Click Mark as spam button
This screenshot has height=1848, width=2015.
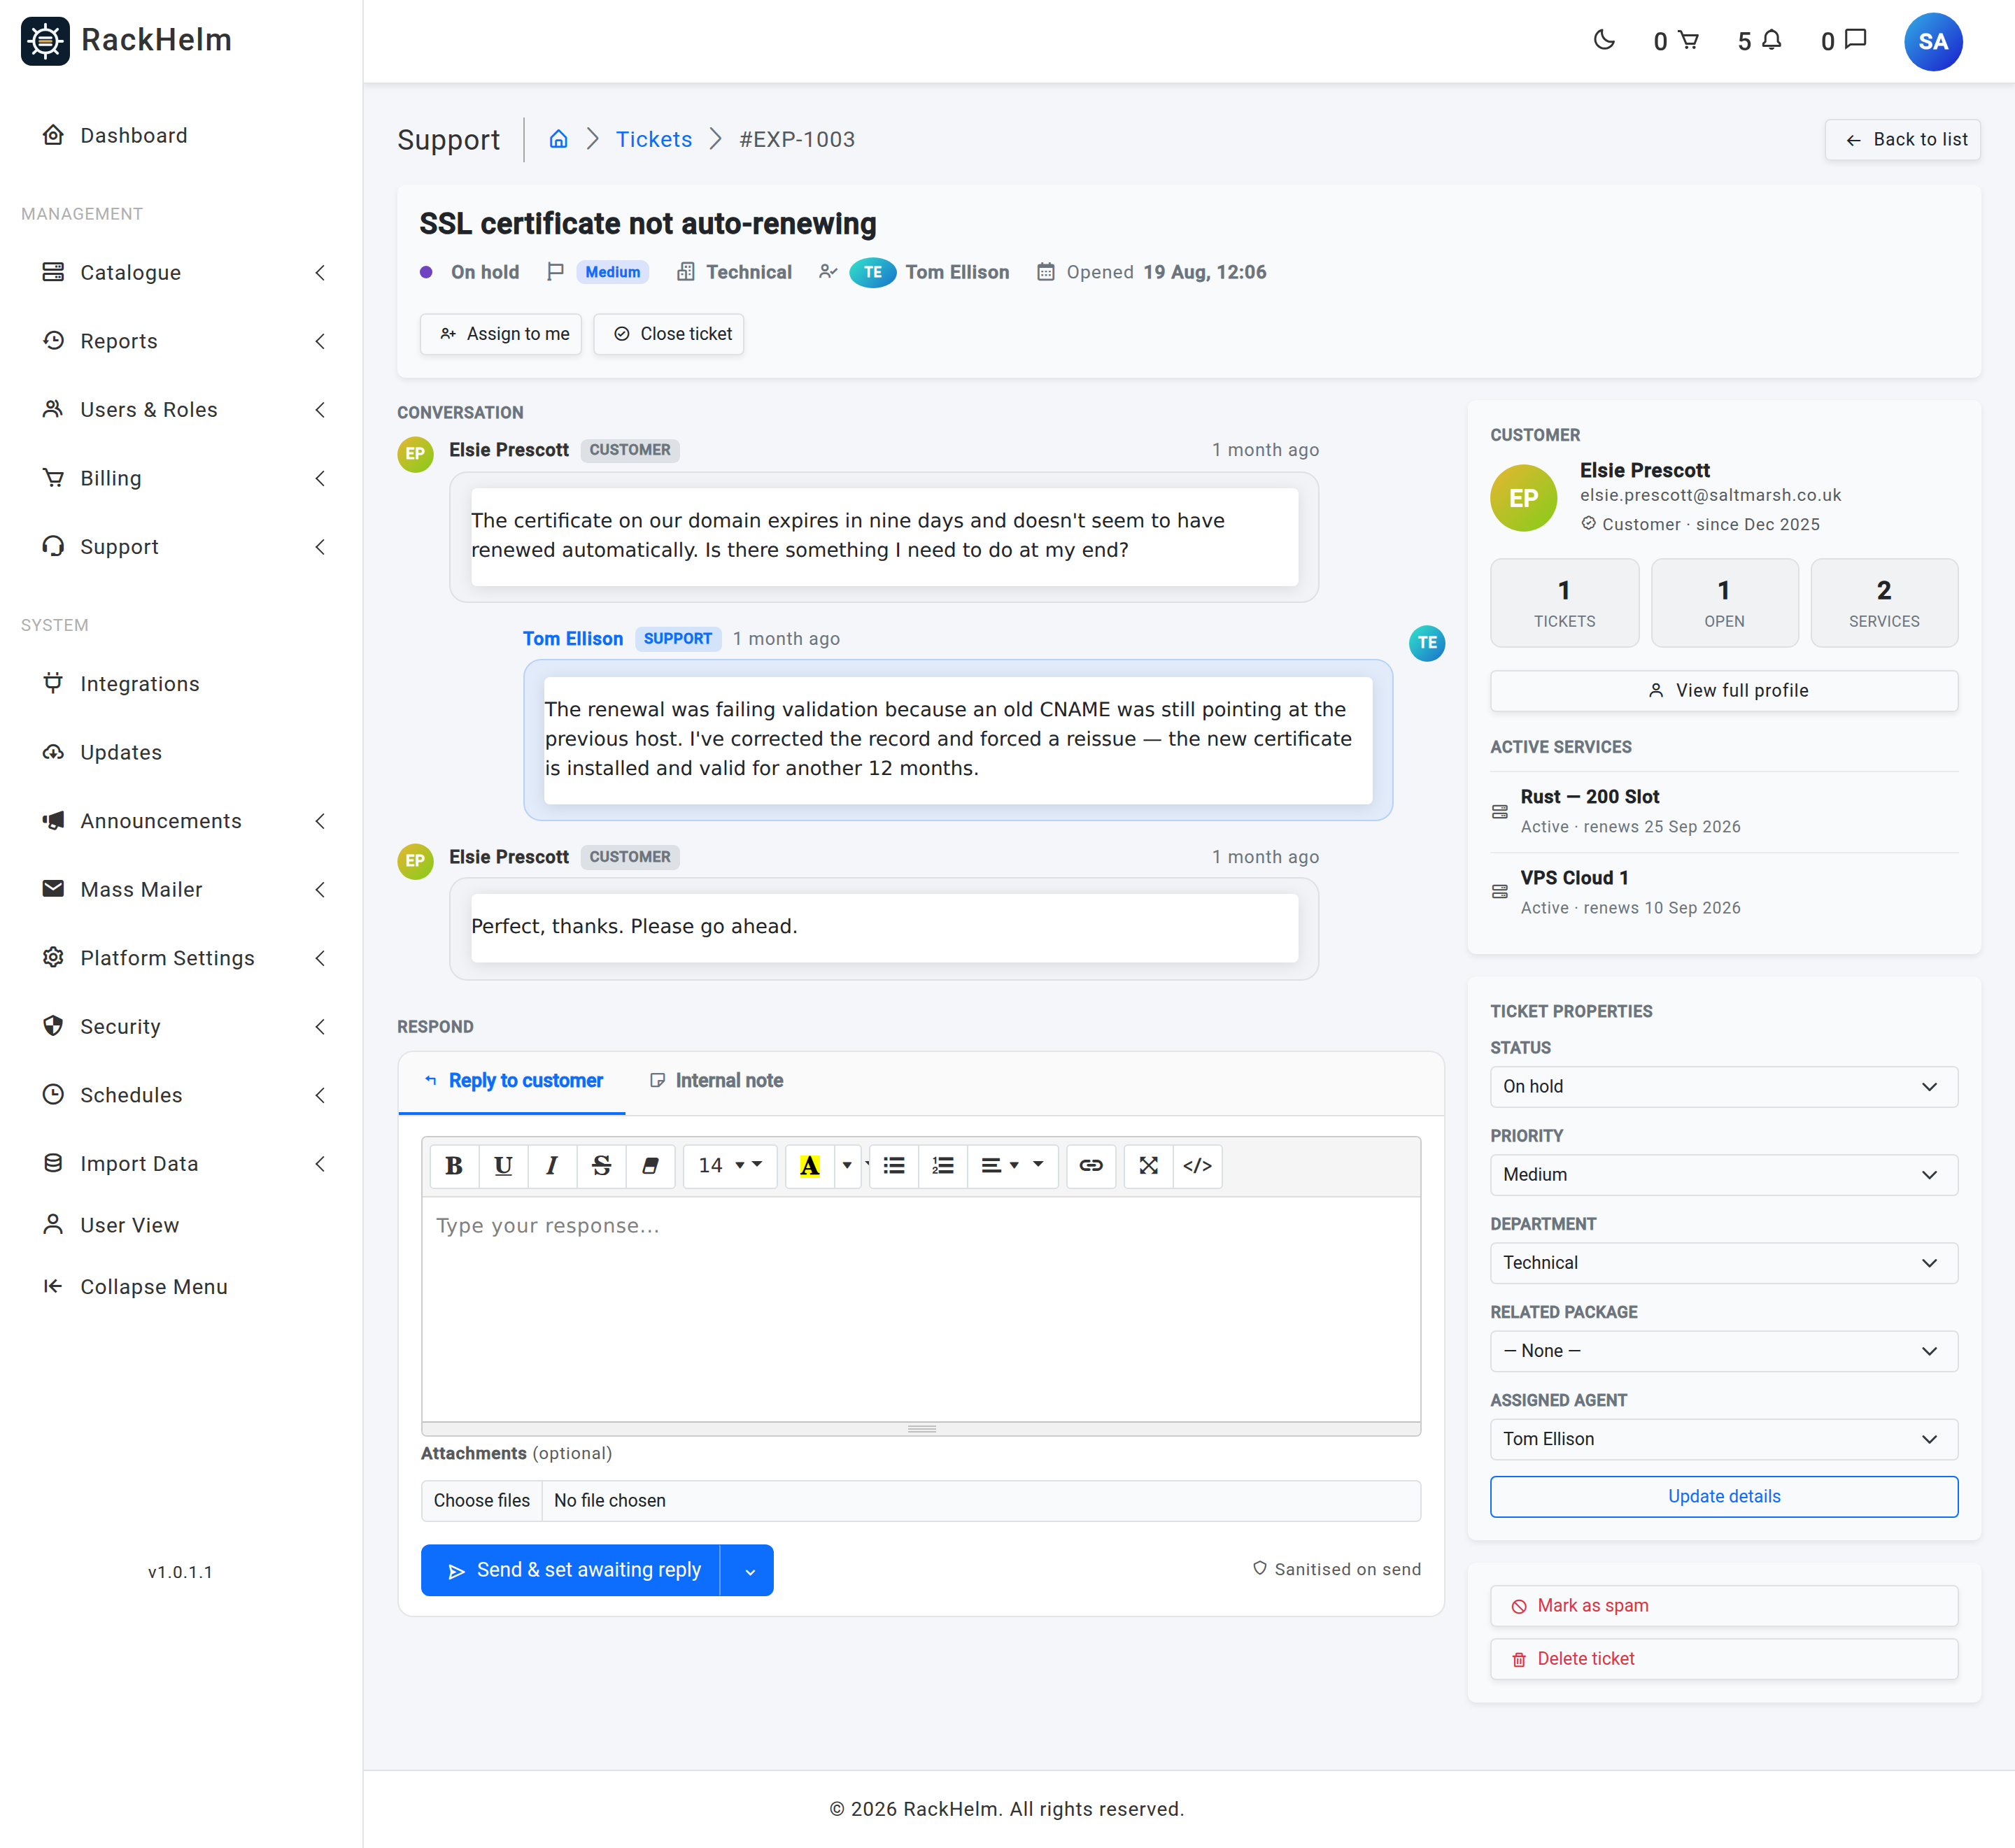[1723, 1605]
